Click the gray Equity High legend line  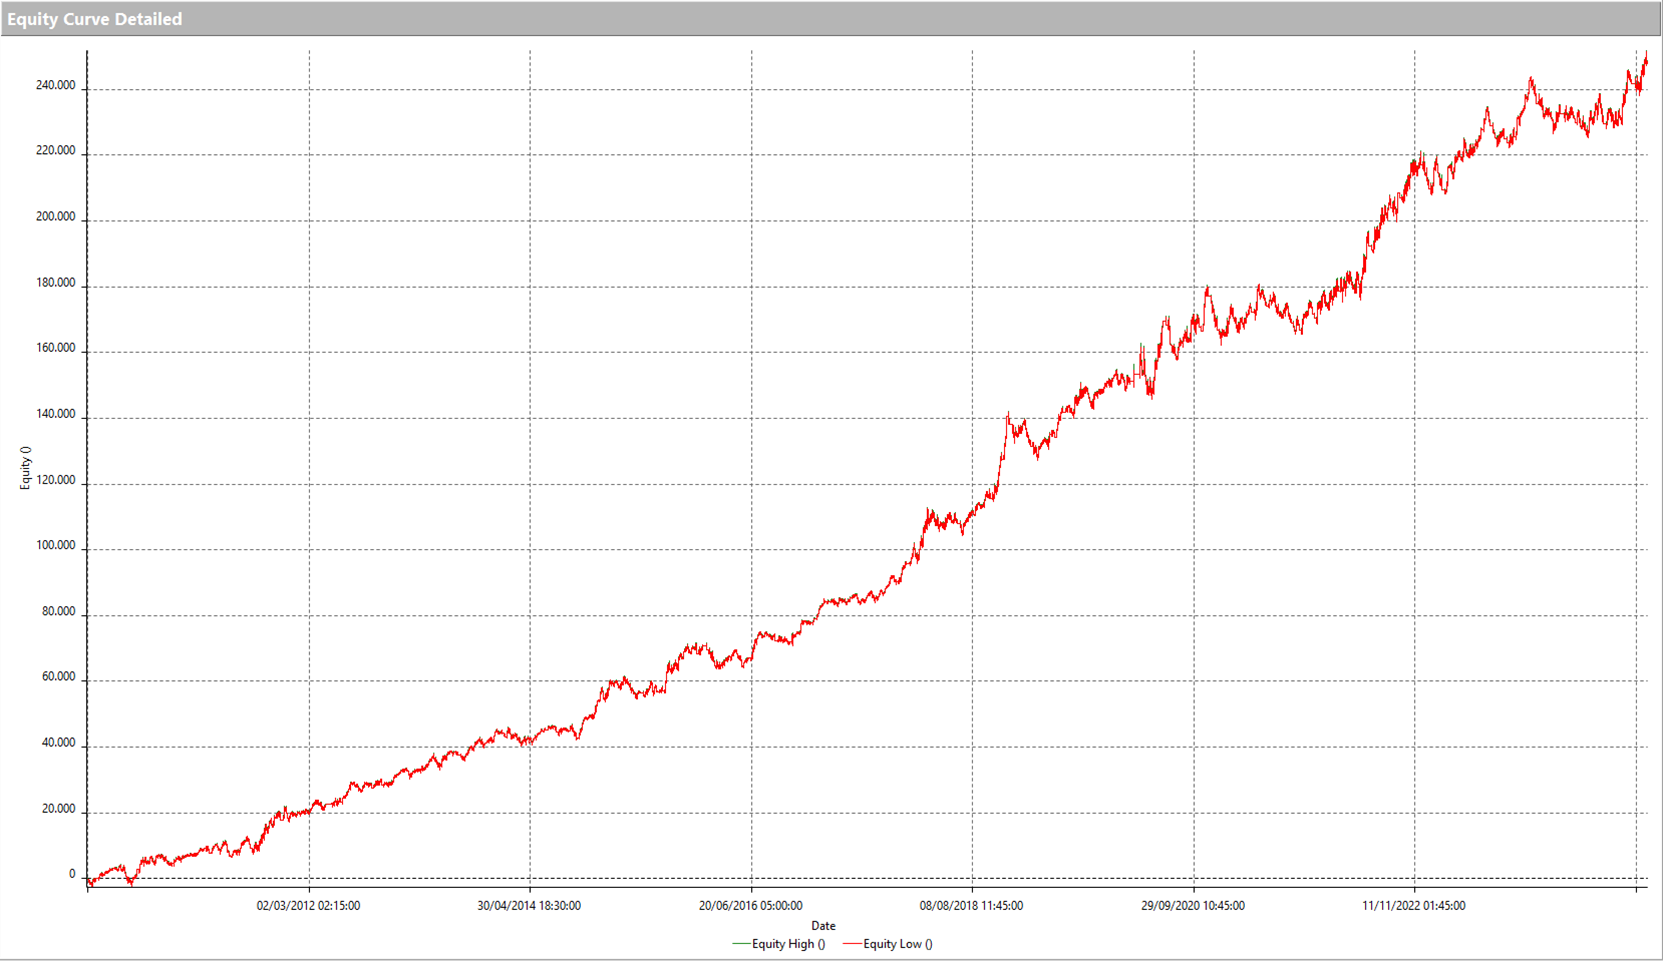tap(741, 944)
